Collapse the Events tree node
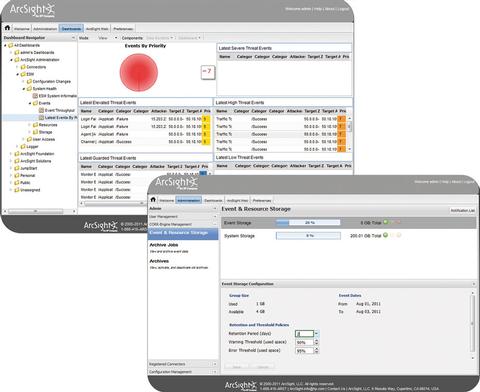480x392 pixels. click(30, 103)
